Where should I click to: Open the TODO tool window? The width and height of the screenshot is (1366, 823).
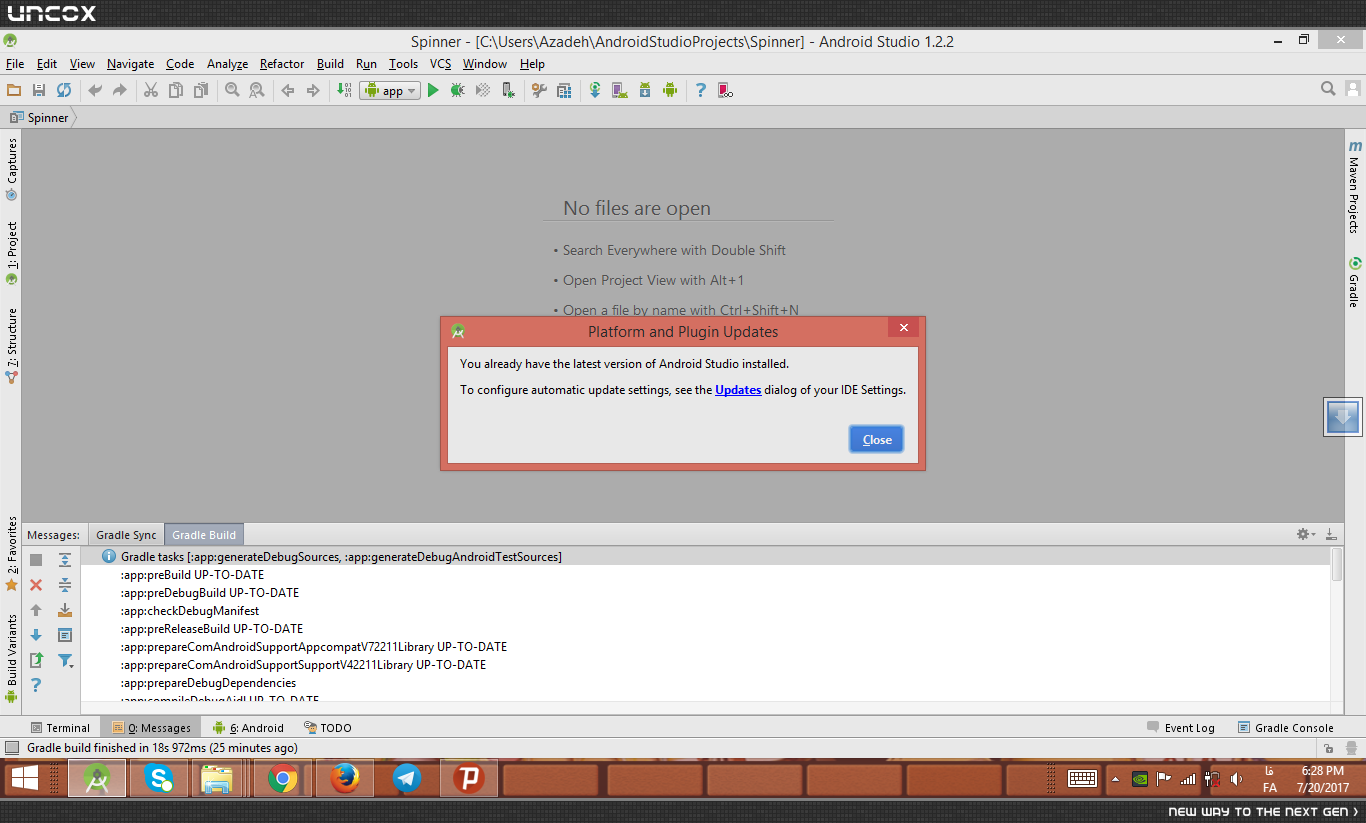[x=328, y=728]
